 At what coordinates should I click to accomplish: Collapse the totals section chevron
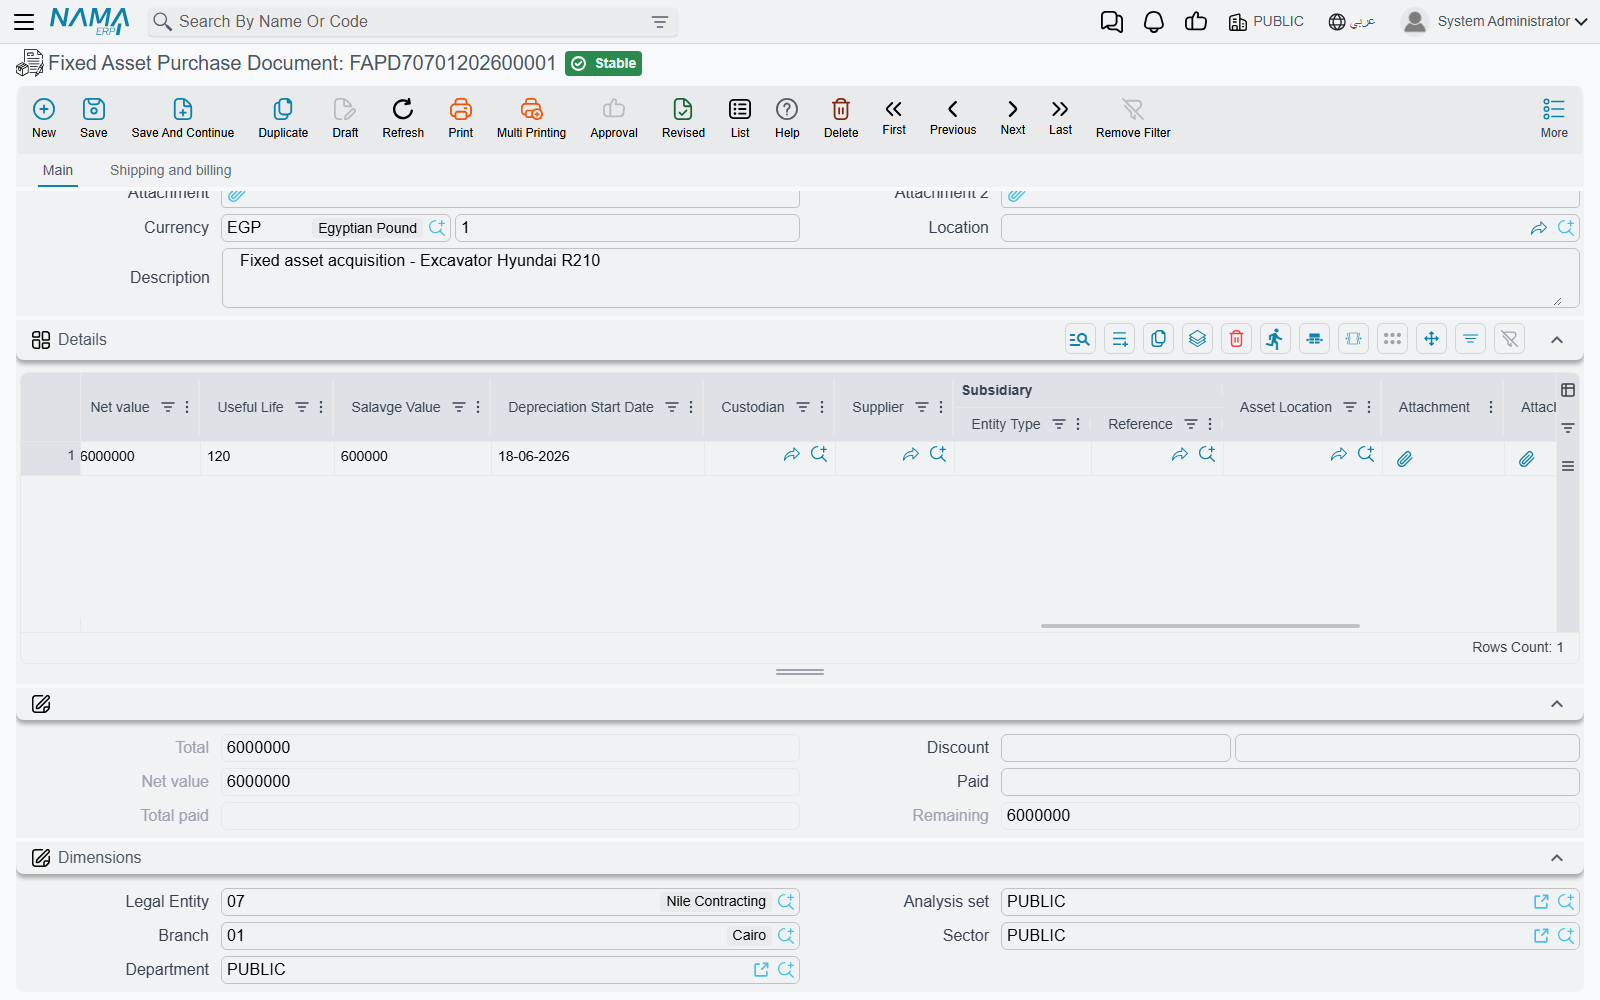pos(1557,704)
